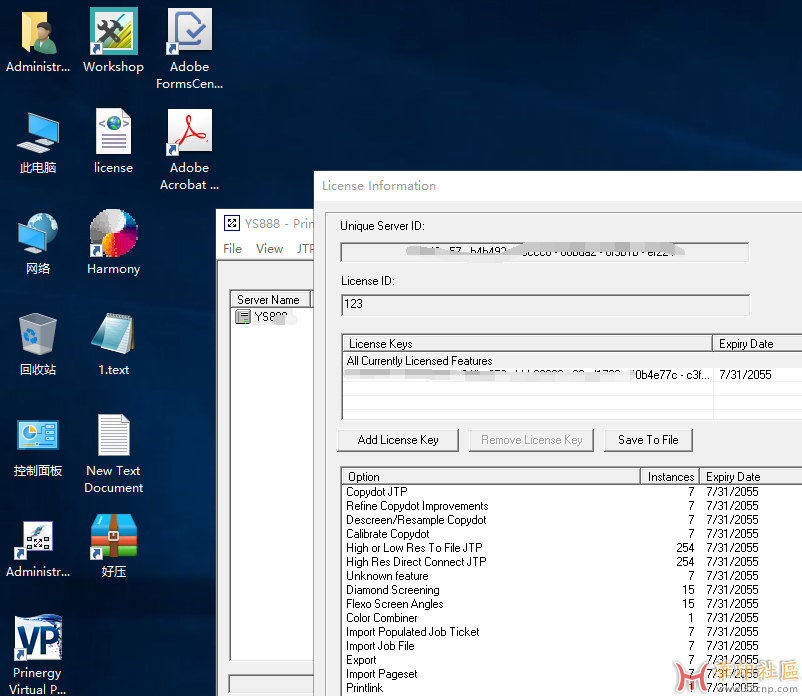802x696 pixels.
Task: Select the Flexo Screen Angles row
Action: coord(572,604)
